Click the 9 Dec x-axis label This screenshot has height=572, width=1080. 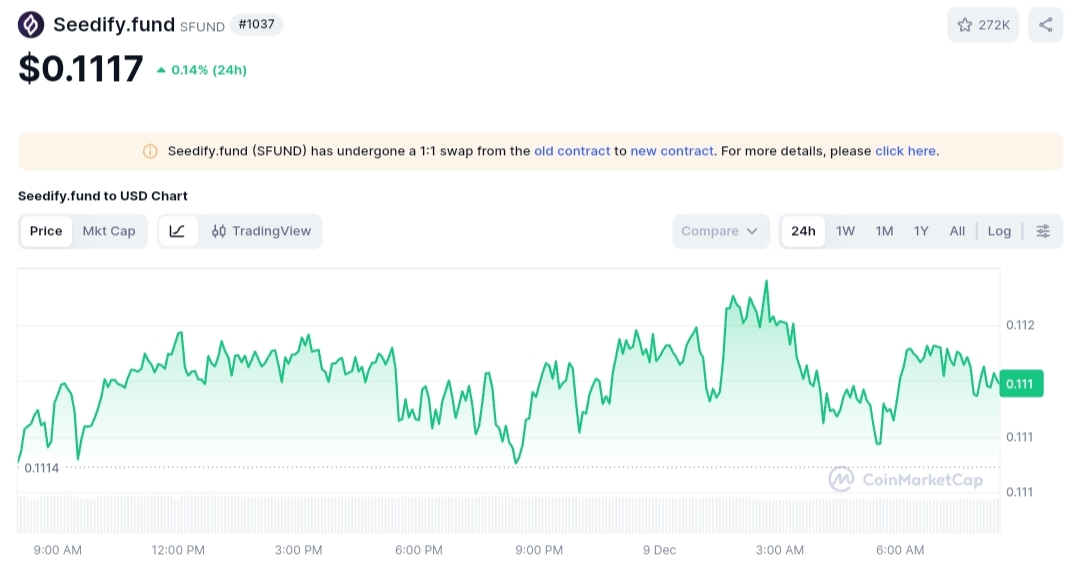[659, 550]
